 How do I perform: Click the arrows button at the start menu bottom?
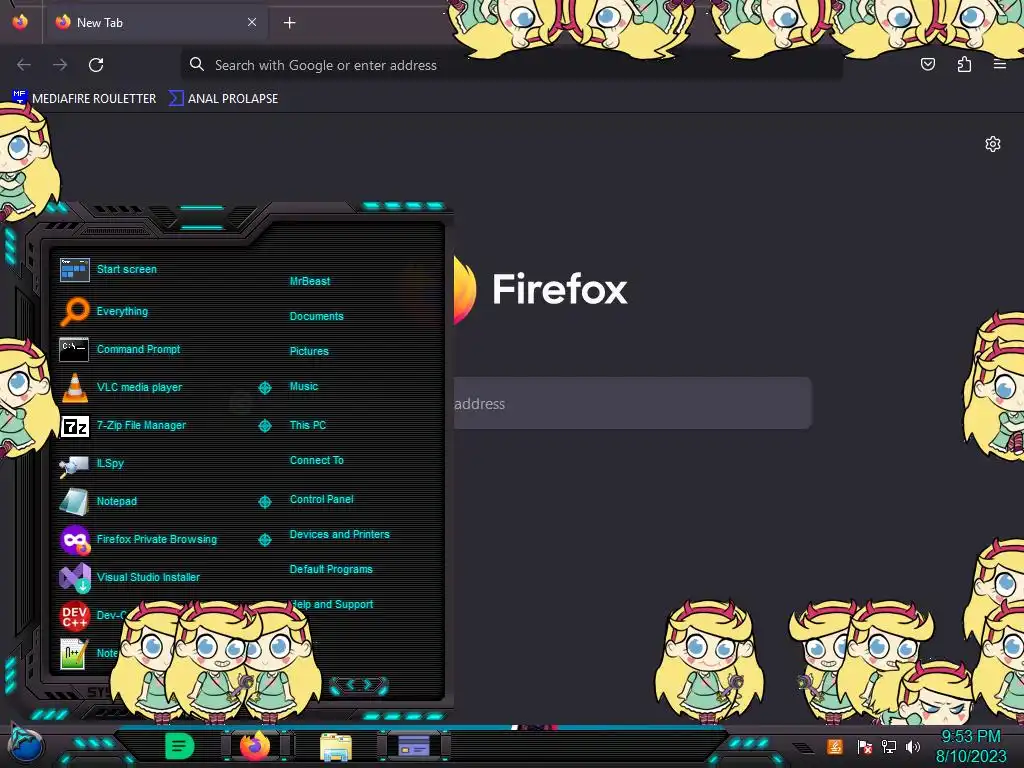pos(359,684)
